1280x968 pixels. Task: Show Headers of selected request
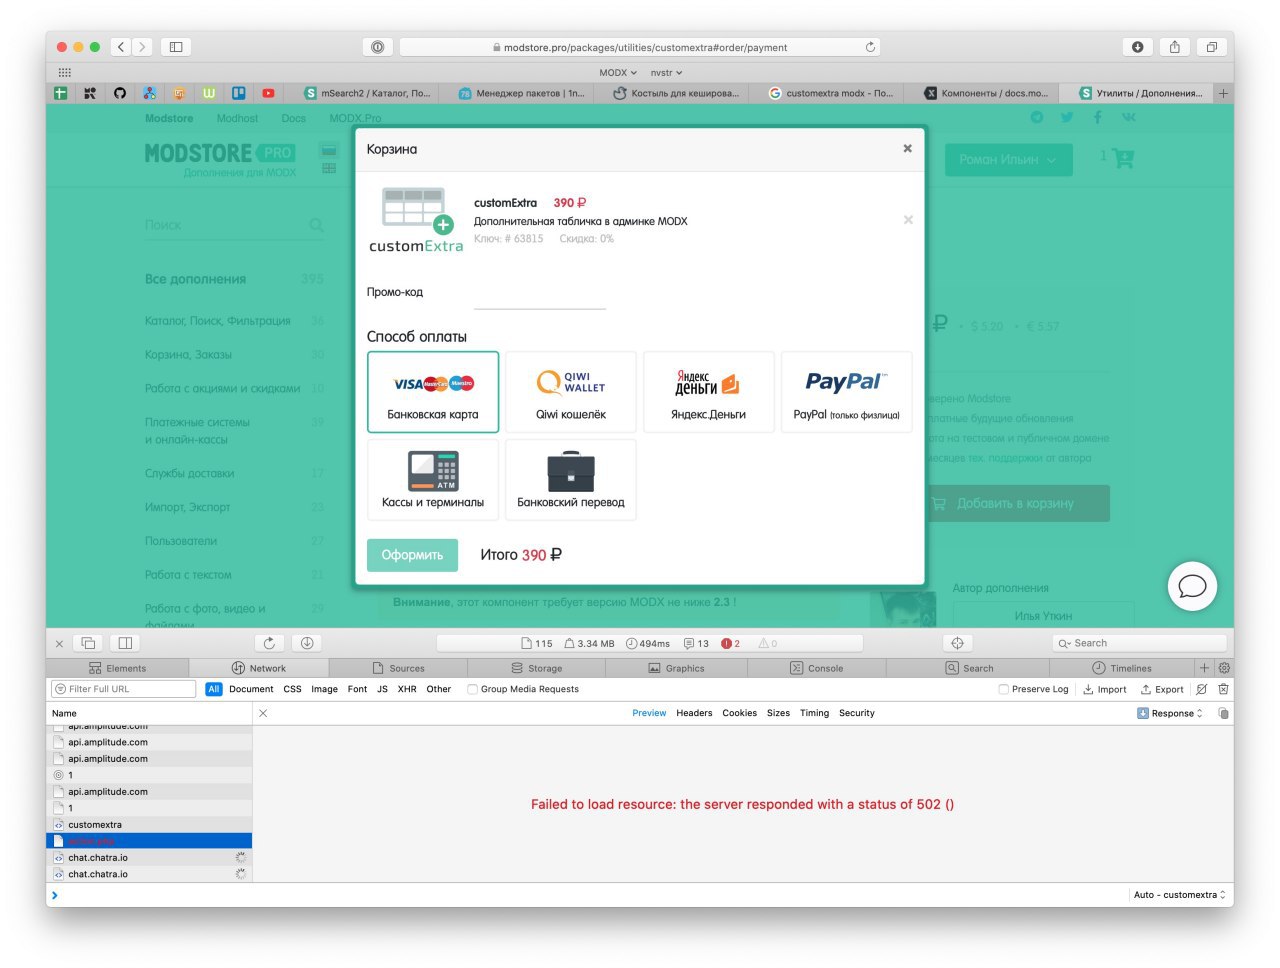point(694,713)
